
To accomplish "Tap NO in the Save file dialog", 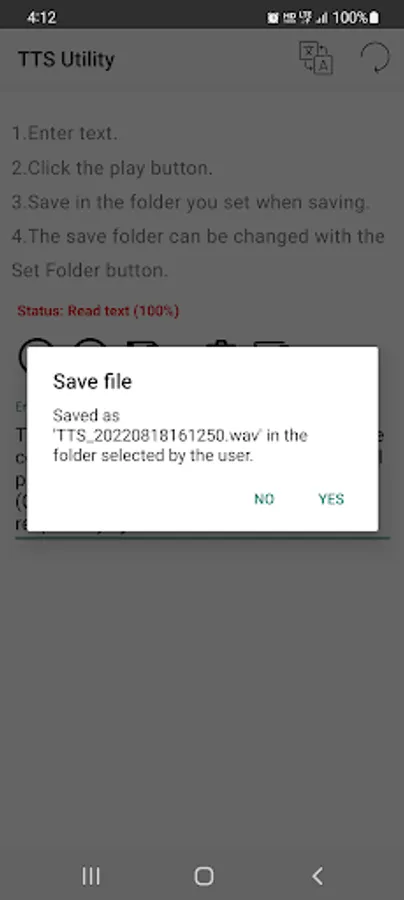I will (264, 499).
